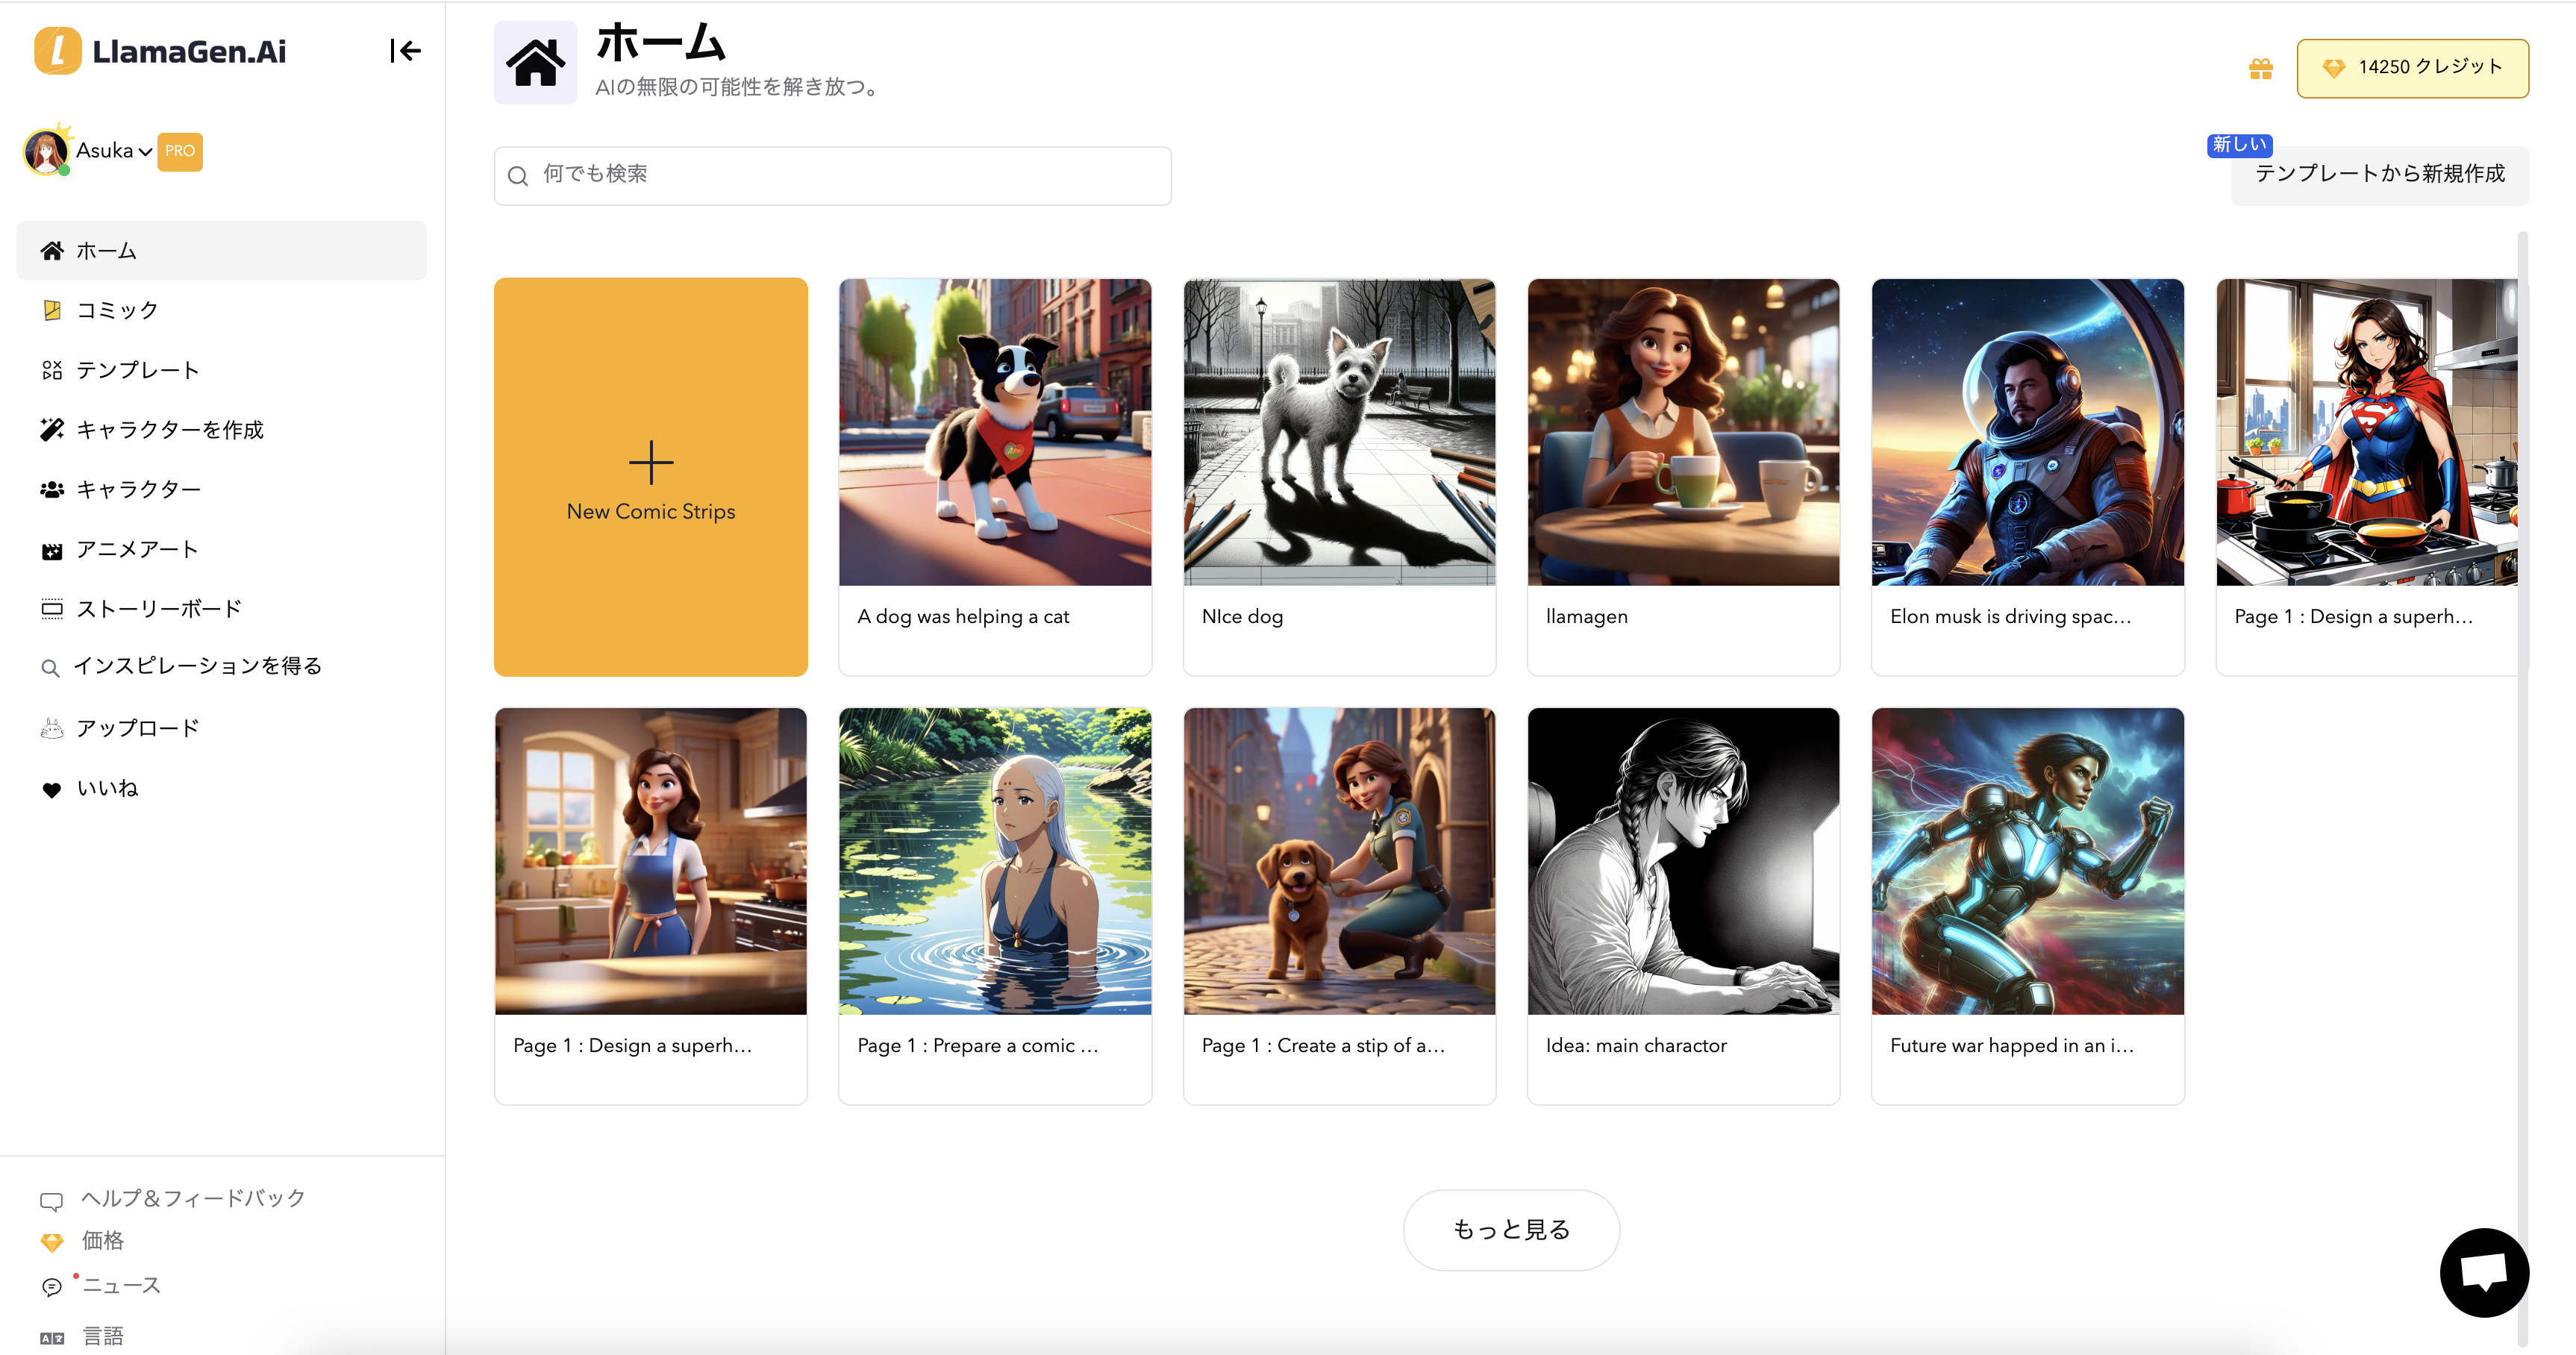Go to キャラクターを作成 in sidebar

coord(169,430)
